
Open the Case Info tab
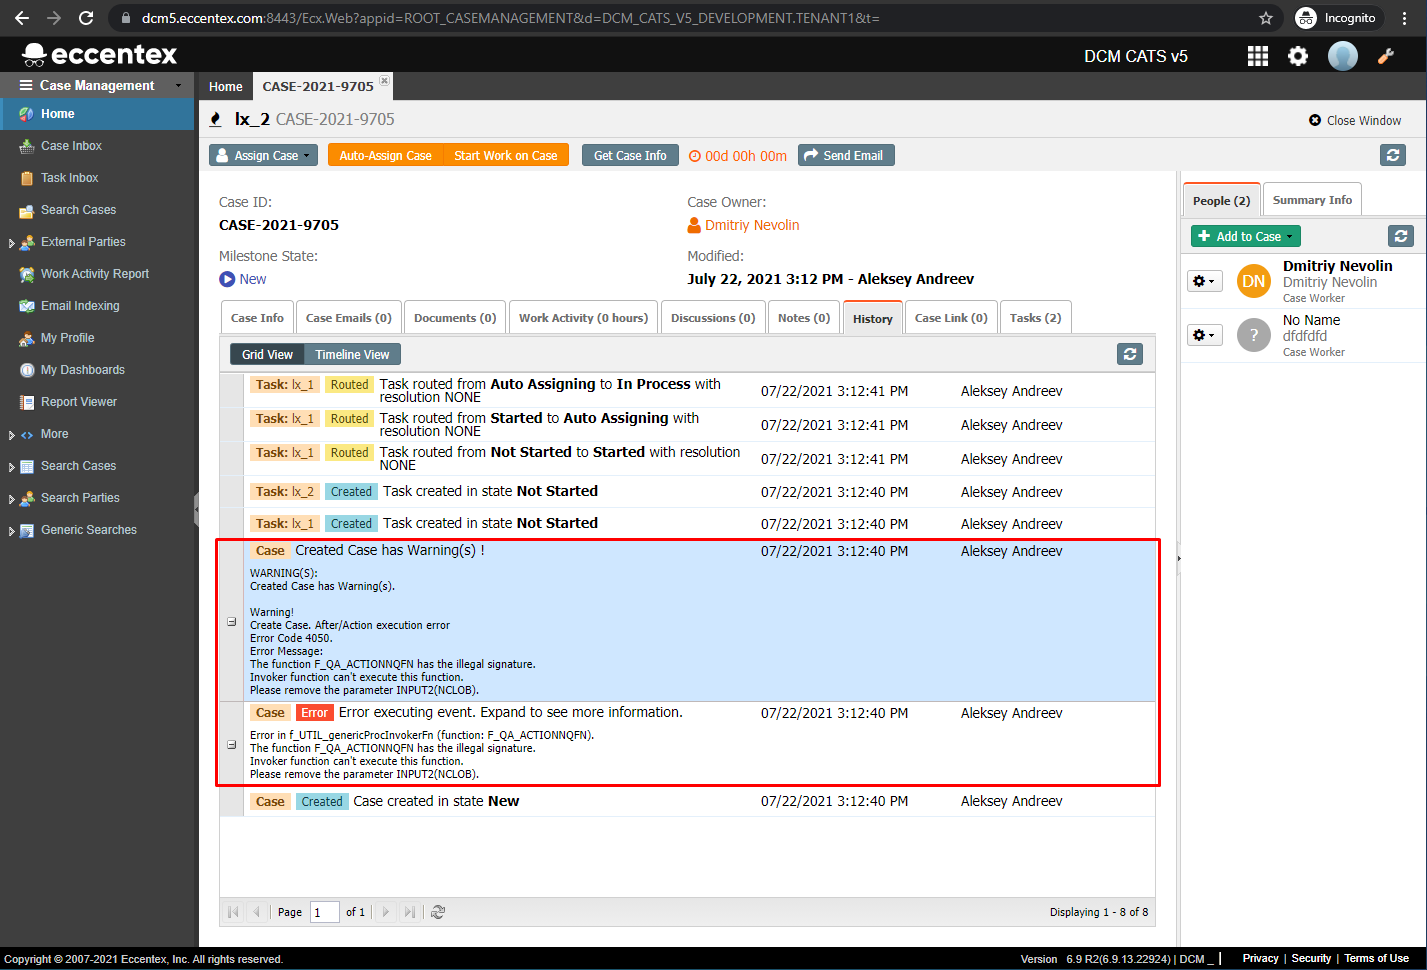click(257, 318)
